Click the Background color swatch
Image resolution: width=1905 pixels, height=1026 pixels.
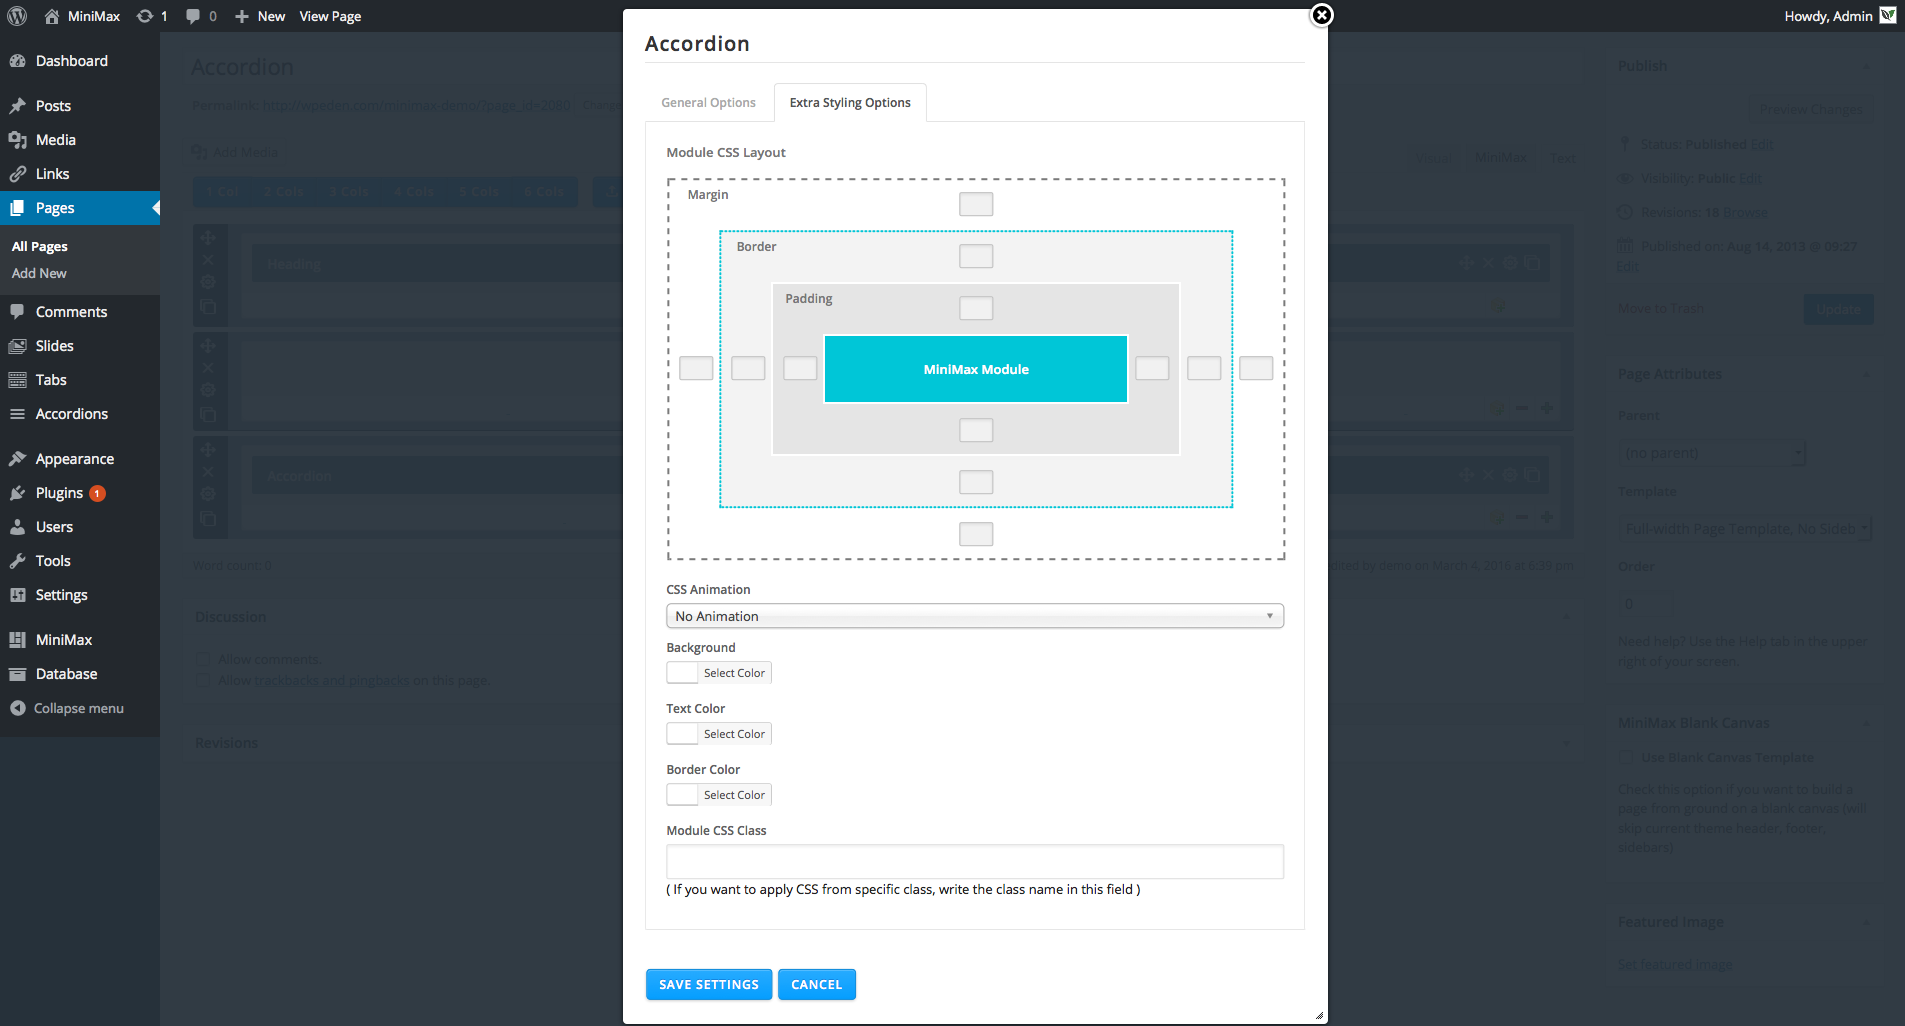click(683, 673)
